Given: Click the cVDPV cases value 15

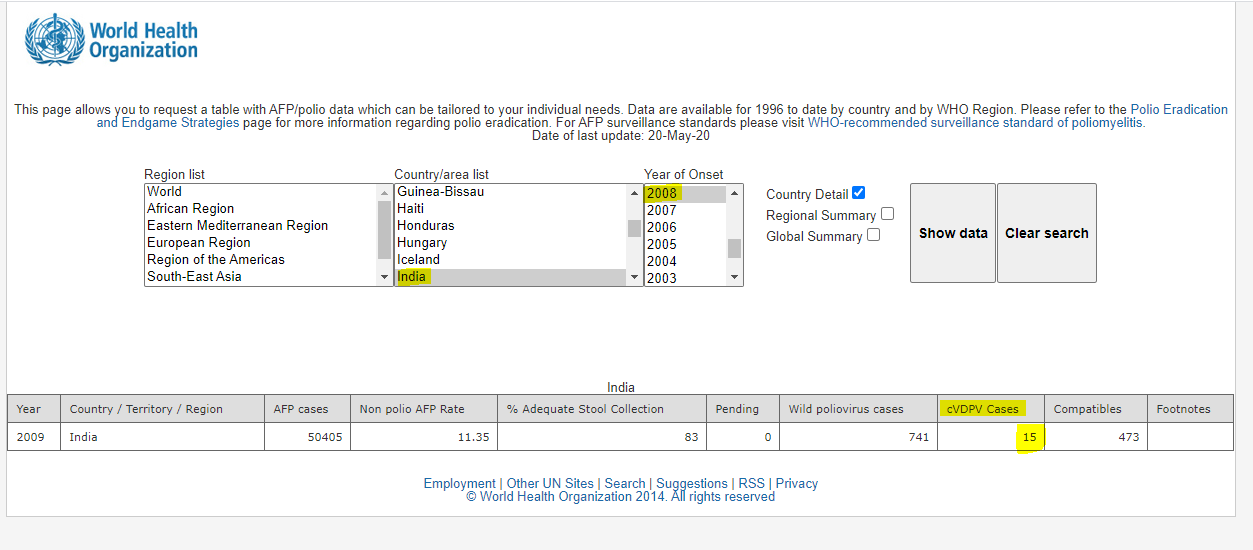Looking at the screenshot, I should [x=1029, y=437].
